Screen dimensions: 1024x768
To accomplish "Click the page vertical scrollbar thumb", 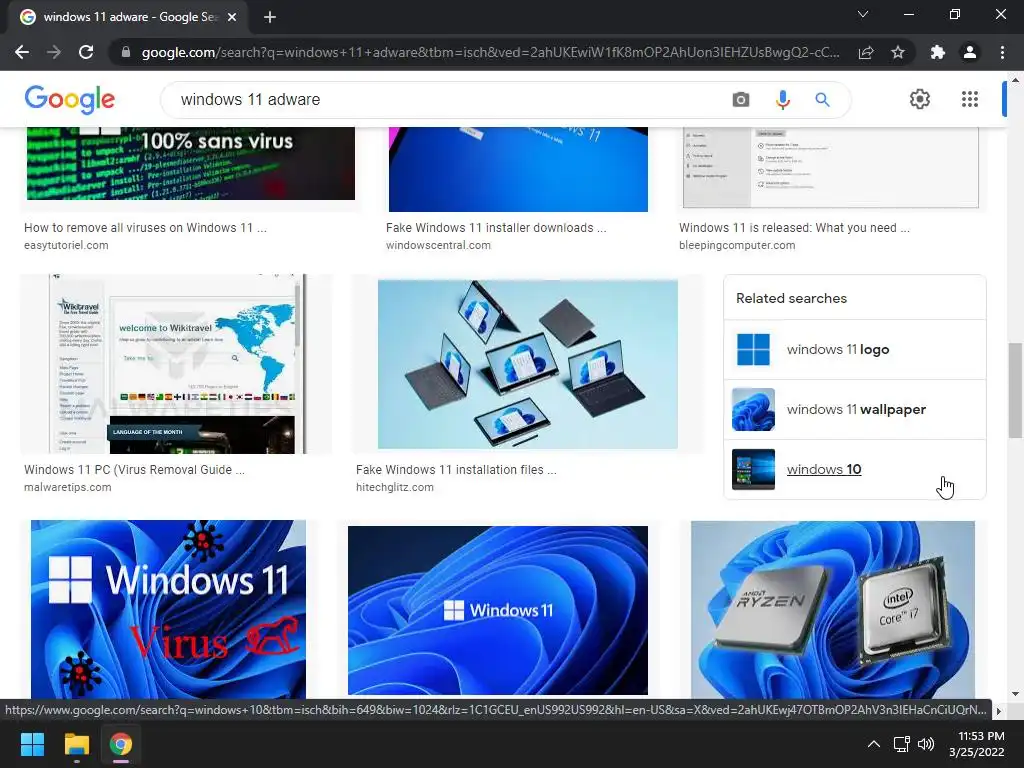I will pos(1015,390).
